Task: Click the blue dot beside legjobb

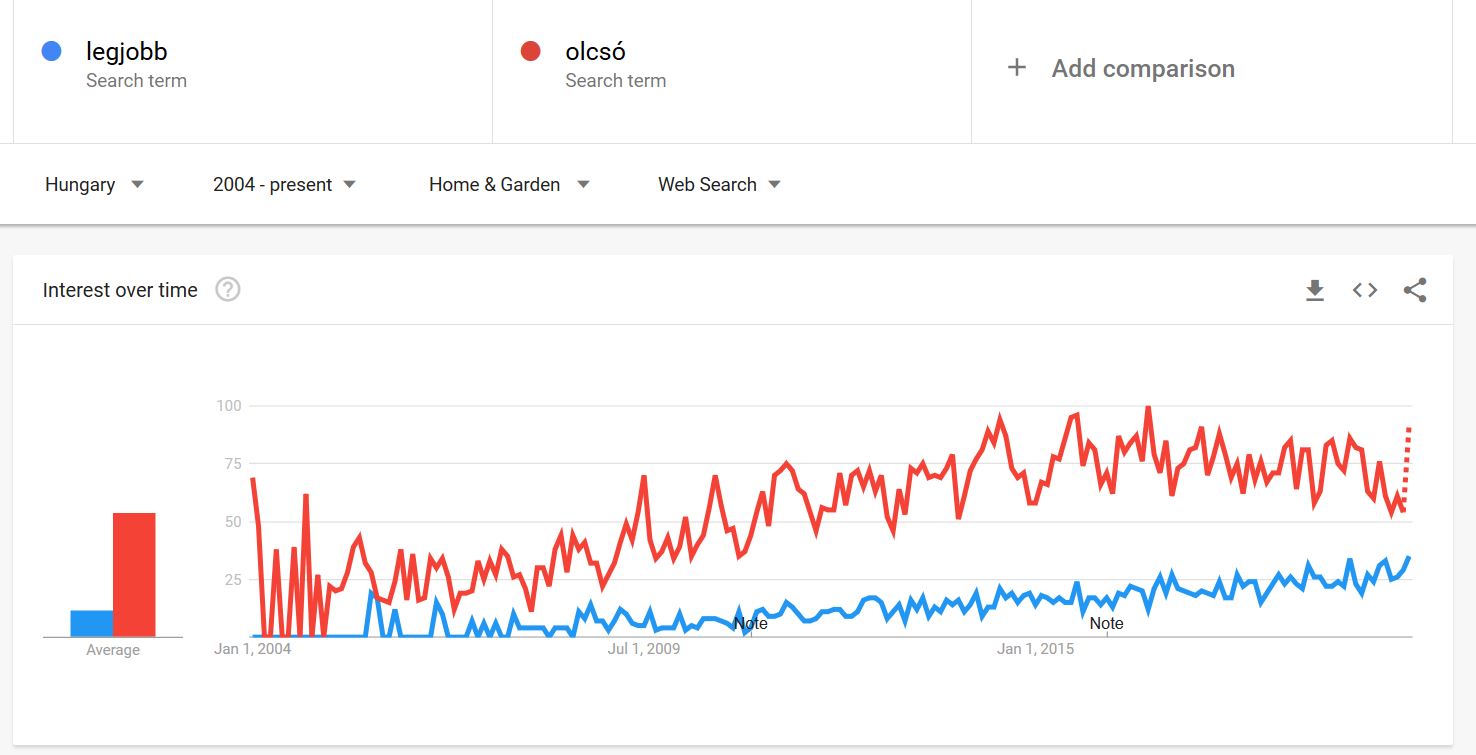Action: click(x=52, y=51)
